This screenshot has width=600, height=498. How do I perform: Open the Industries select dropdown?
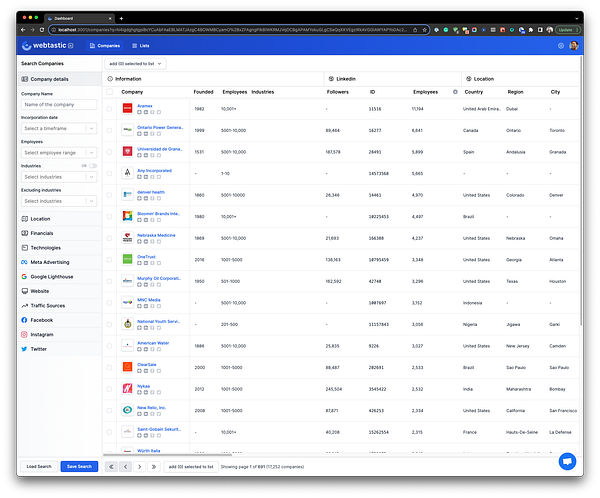coord(59,177)
